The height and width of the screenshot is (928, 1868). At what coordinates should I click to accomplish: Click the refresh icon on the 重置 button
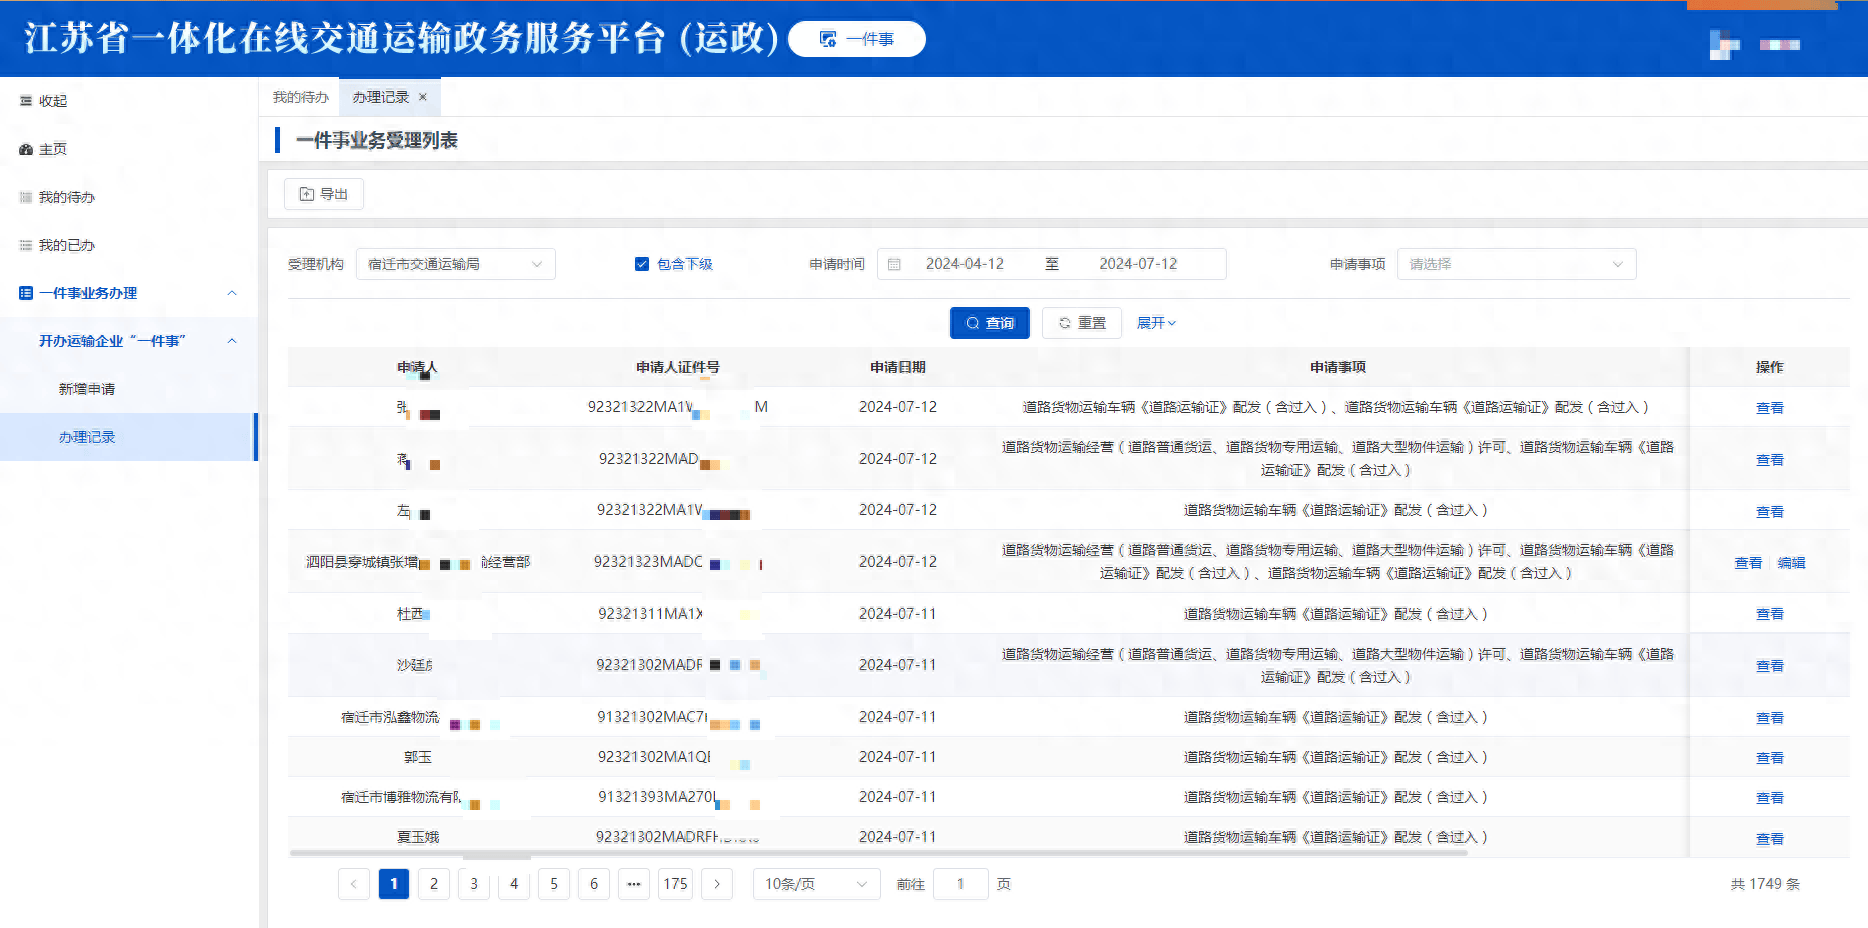[x=1064, y=322]
